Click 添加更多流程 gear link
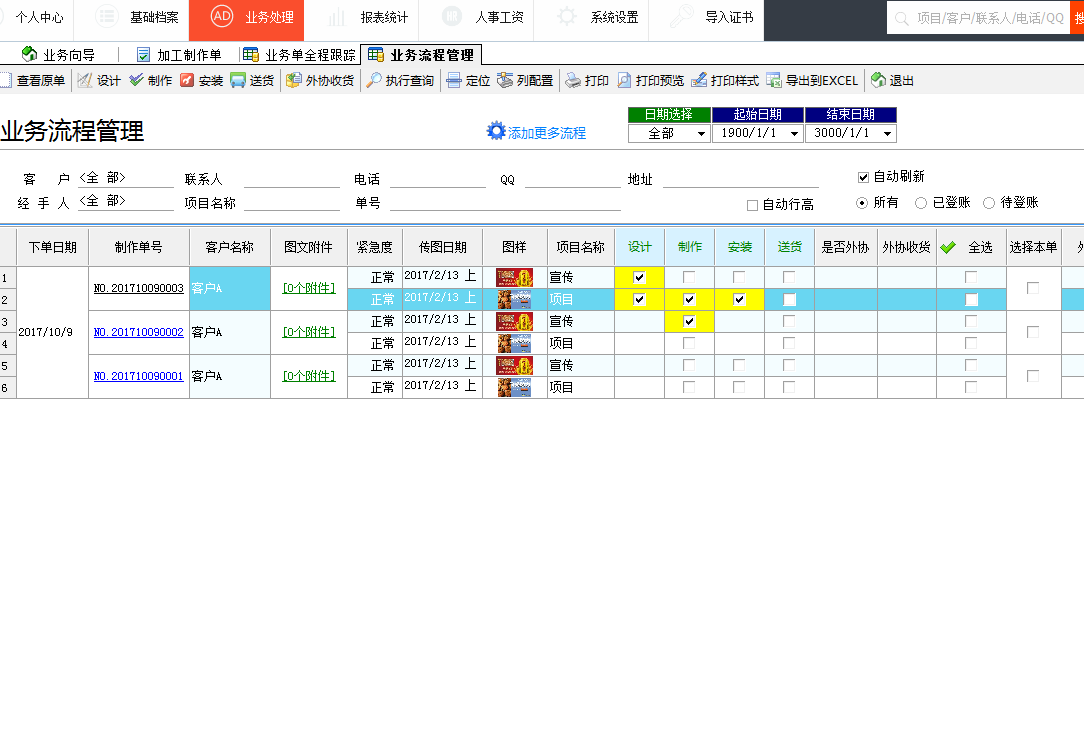The height and width of the screenshot is (734, 1084). click(497, 132)
